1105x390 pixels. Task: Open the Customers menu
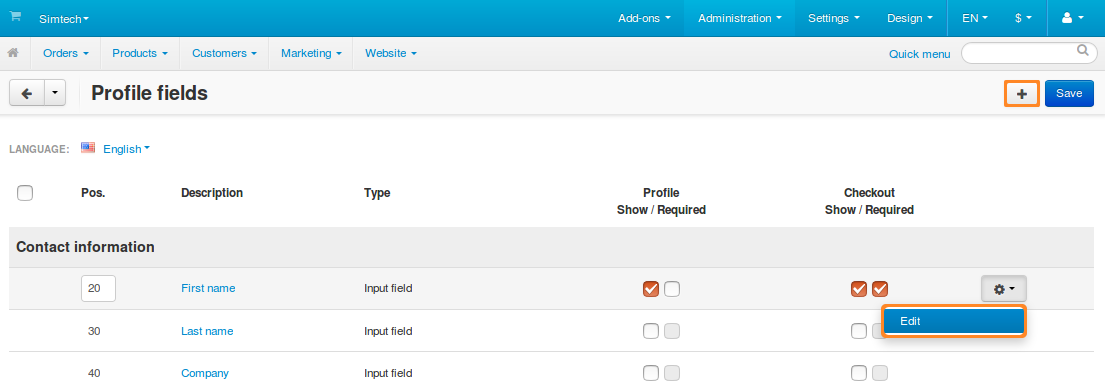[224, 53]
